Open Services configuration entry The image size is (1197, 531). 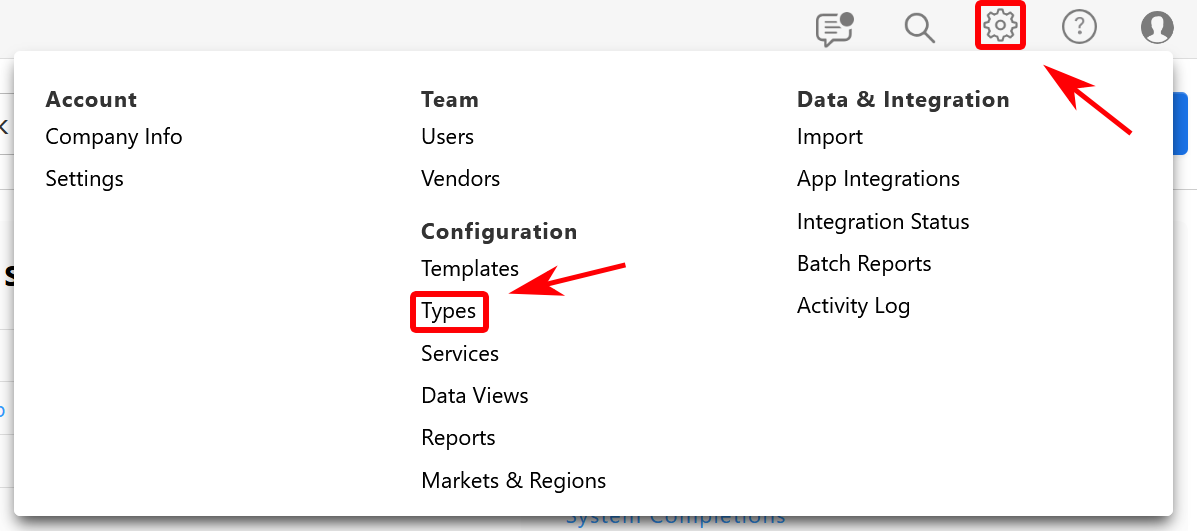point(460,354)
